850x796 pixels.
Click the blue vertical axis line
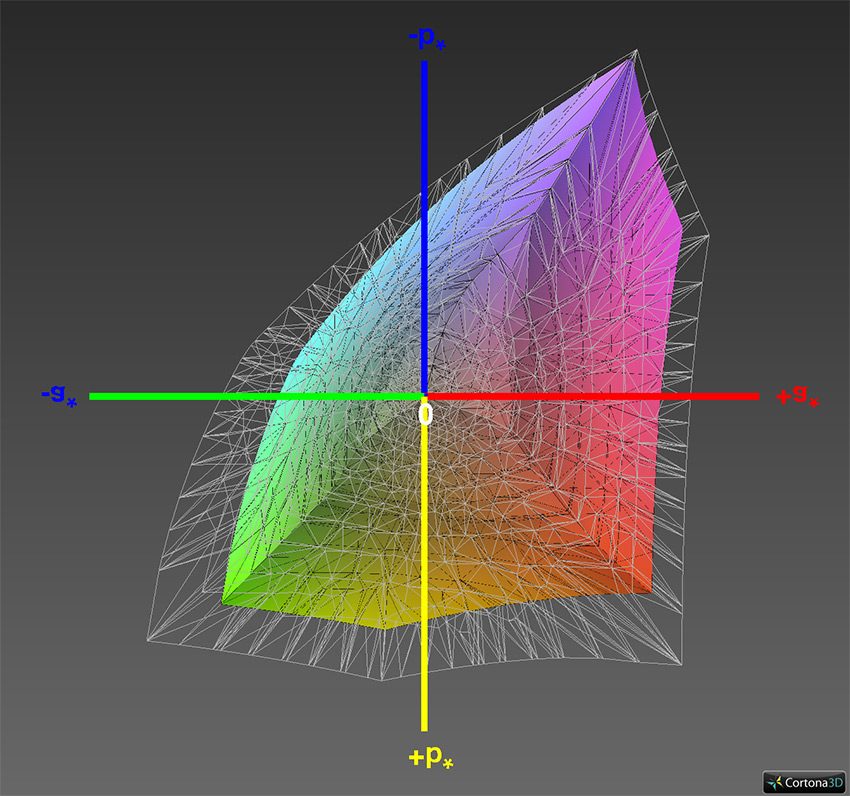point(424,228)
